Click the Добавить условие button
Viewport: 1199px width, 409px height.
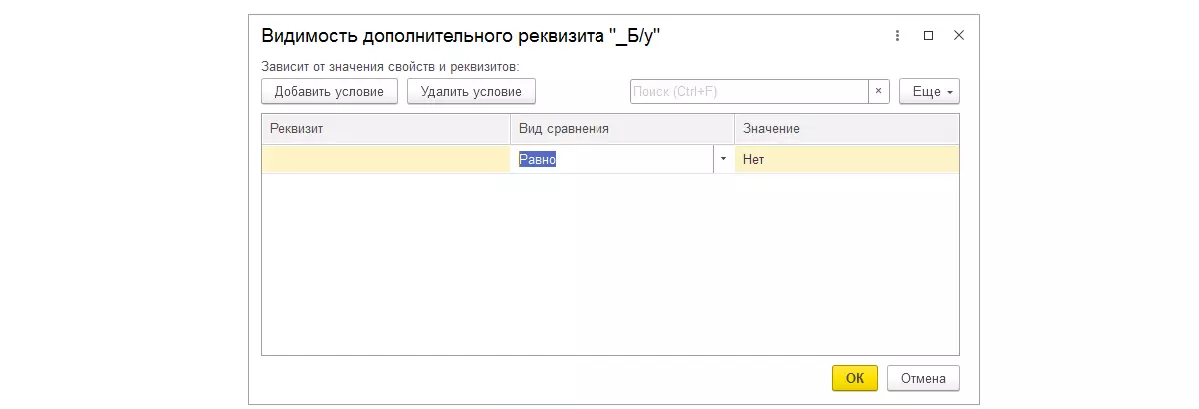click(x=329, y=91)
